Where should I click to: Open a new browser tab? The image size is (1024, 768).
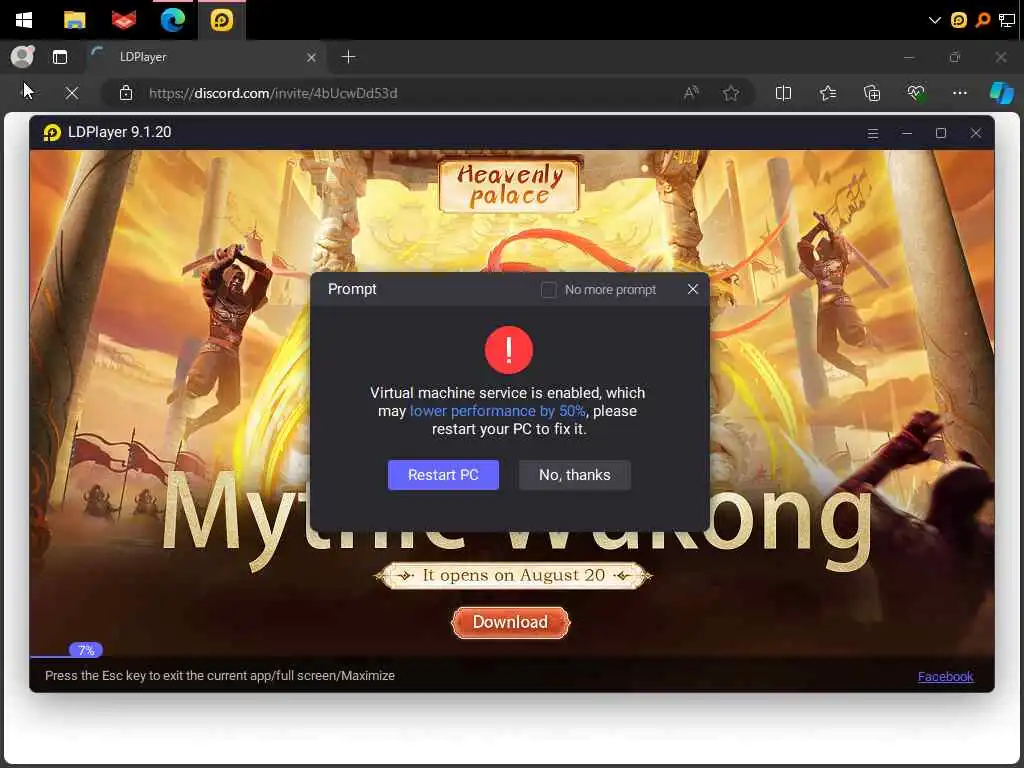349,57
